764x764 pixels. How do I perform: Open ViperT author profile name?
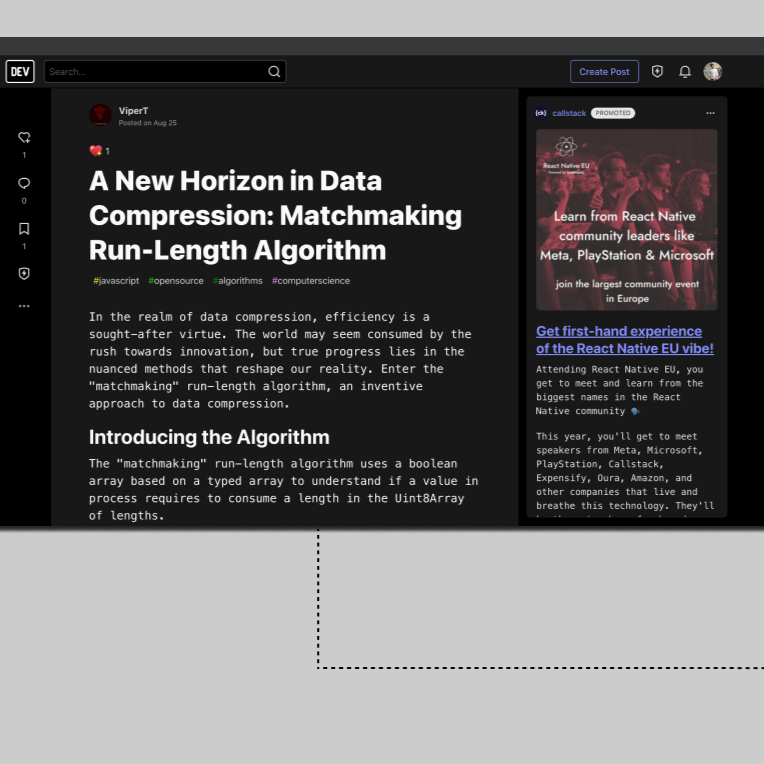[x=134, y=111]
